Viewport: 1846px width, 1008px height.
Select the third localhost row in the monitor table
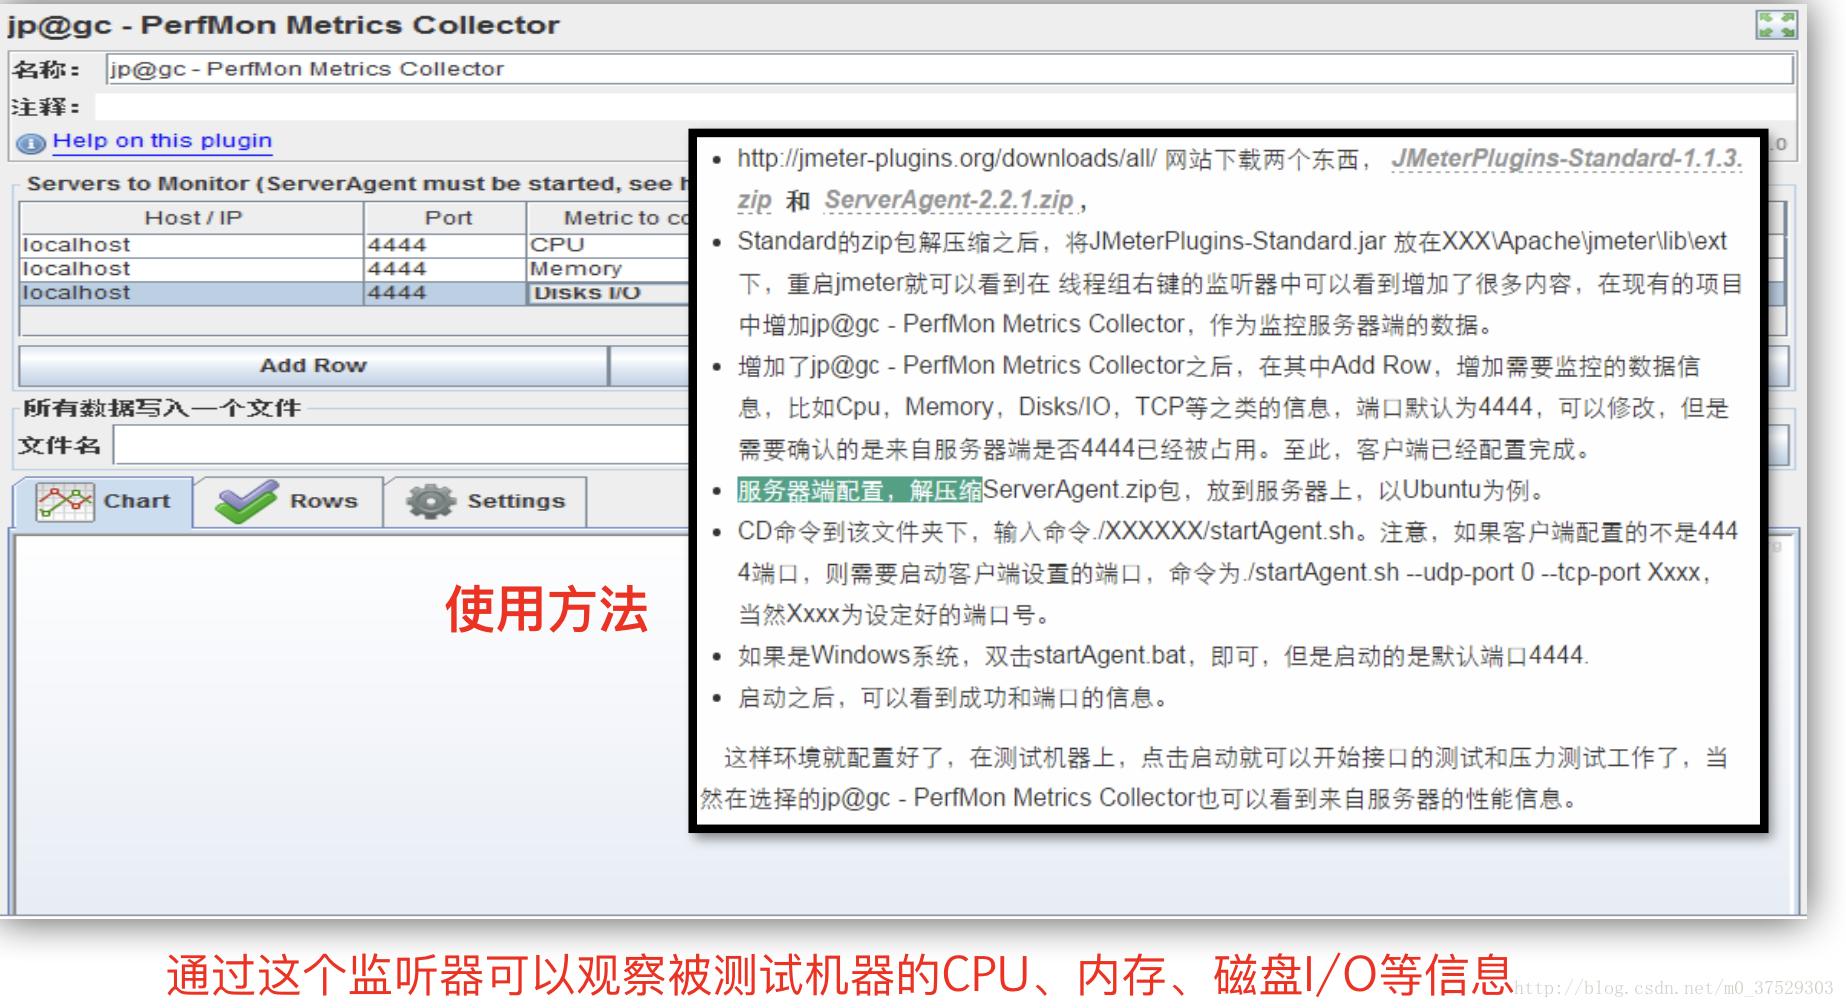point(180,292)
